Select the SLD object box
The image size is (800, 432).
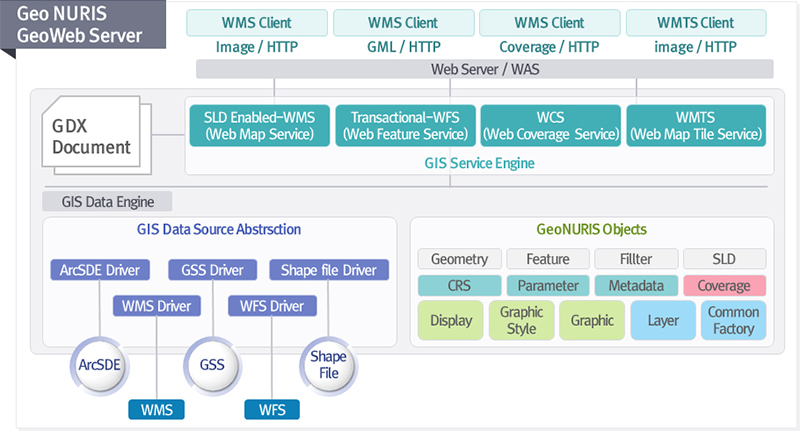(724, 259)
